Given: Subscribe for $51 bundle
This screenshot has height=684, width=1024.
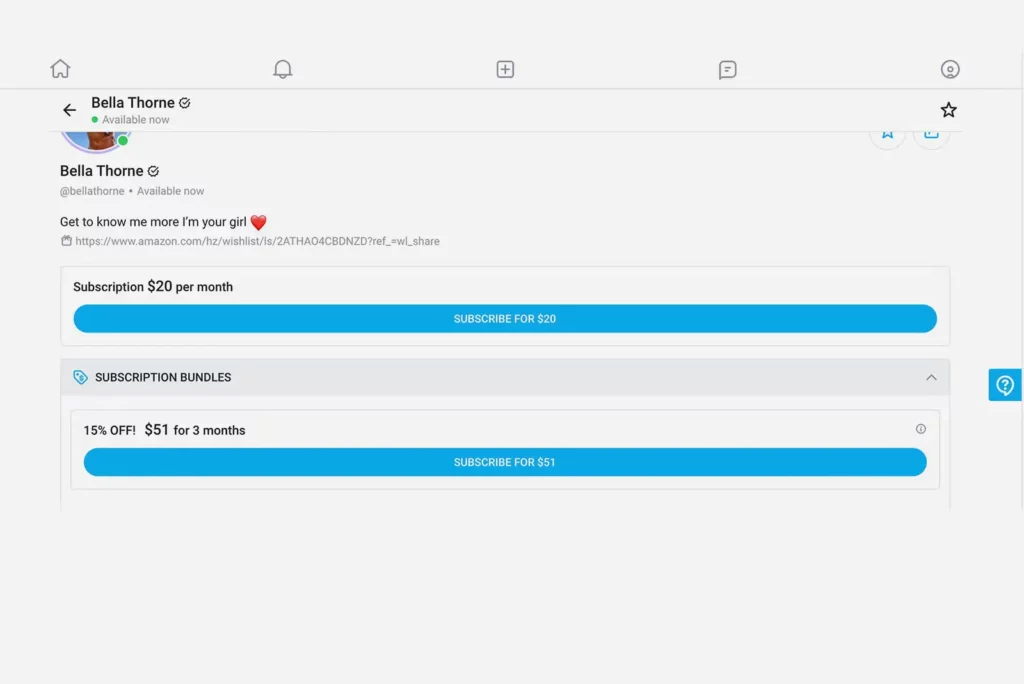Looking at the screenshot, I should 505,462.
